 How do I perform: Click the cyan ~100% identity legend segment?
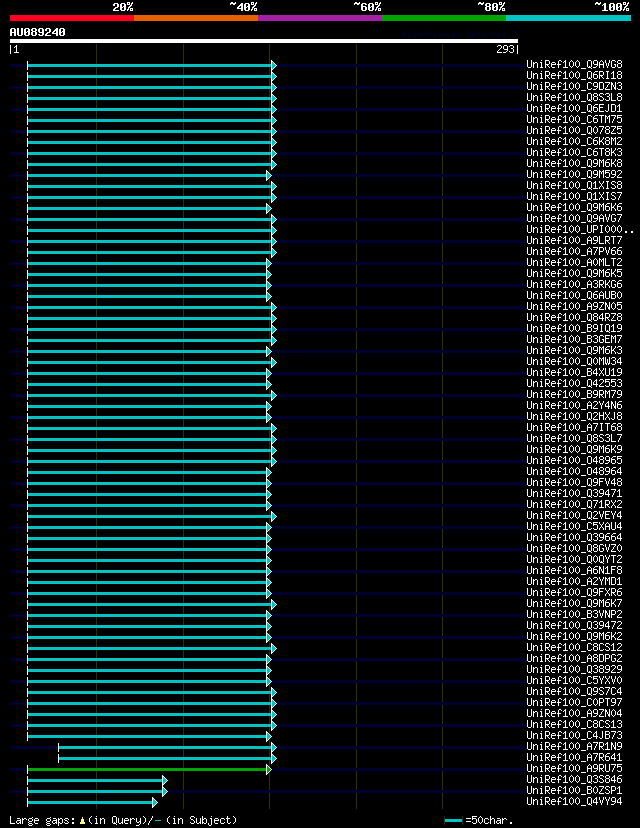[x=568, y=18]
